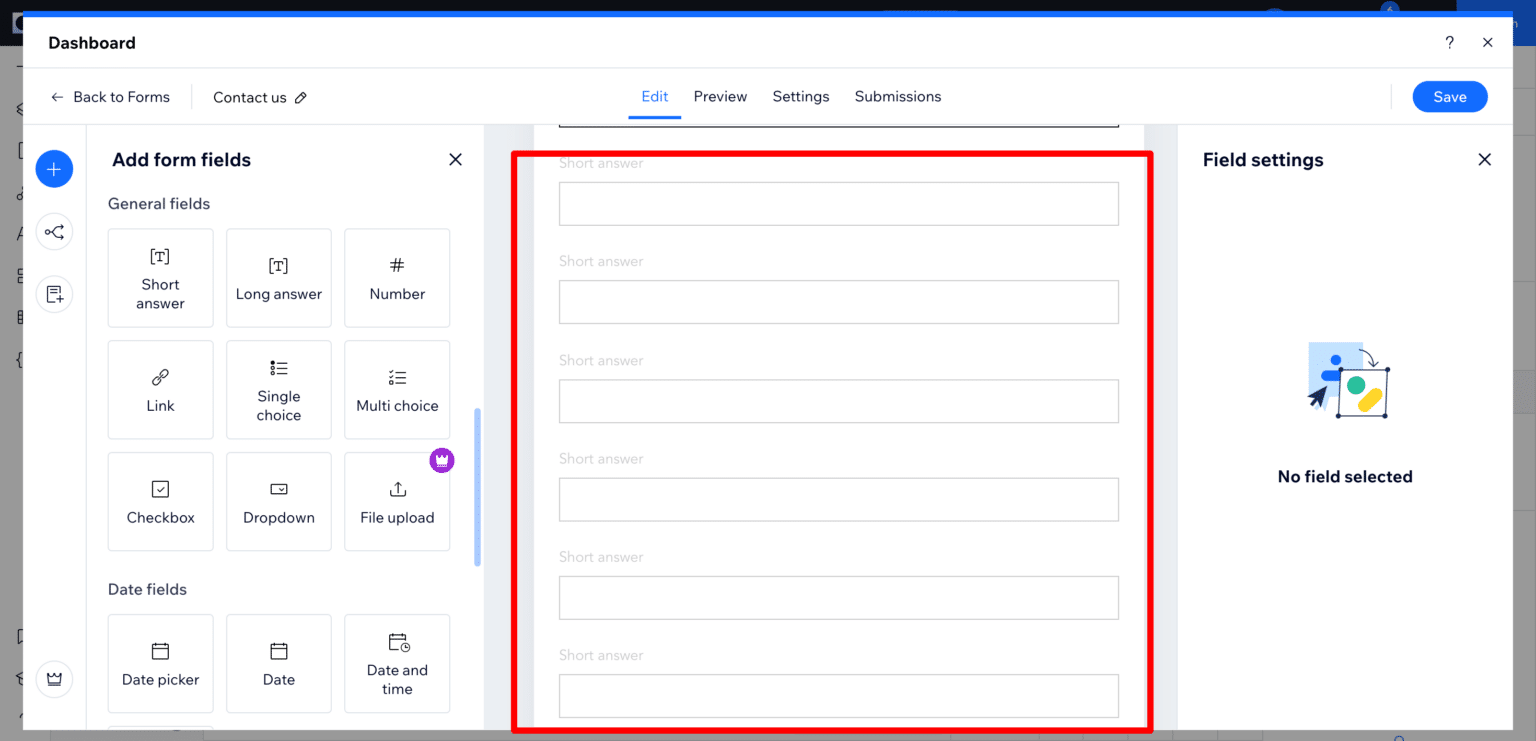
Task: Add a Date picker field
Action: [x=160, y=663]
